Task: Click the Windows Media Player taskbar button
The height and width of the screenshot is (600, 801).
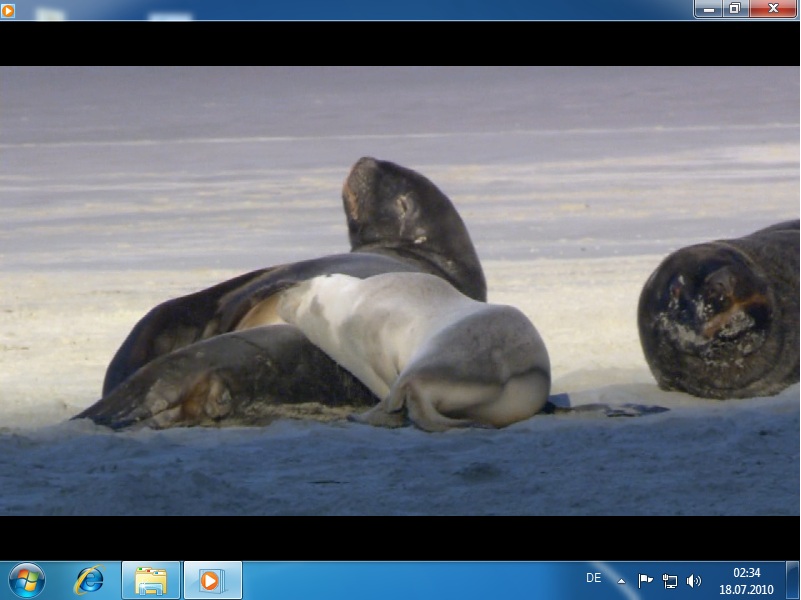Action: click(212, 580)
